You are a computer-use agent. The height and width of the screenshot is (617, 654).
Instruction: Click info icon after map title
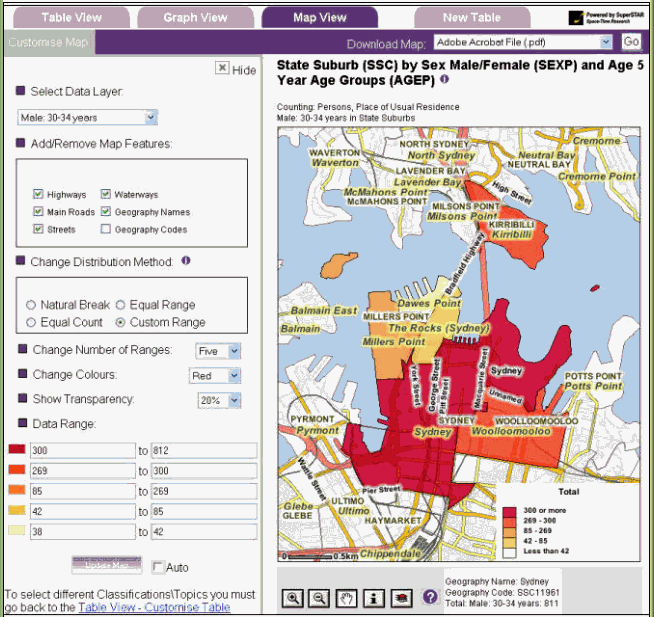pyautogui.click(x=444, y=78)
